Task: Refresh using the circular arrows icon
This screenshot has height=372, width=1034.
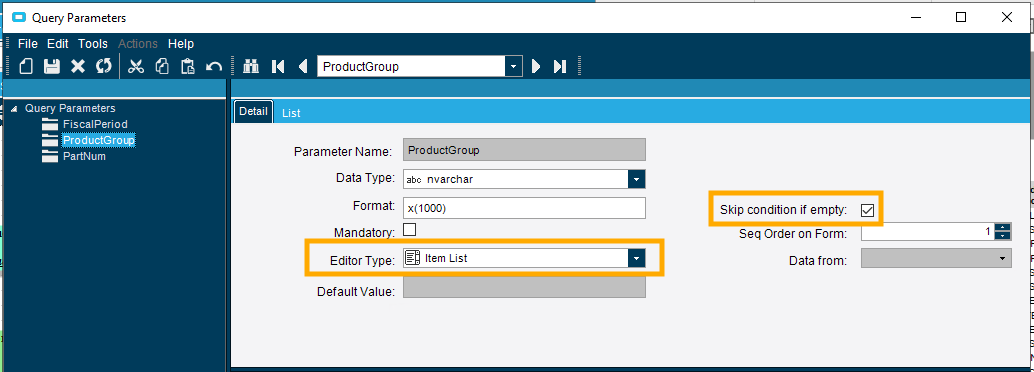Action: pos(104,66)
